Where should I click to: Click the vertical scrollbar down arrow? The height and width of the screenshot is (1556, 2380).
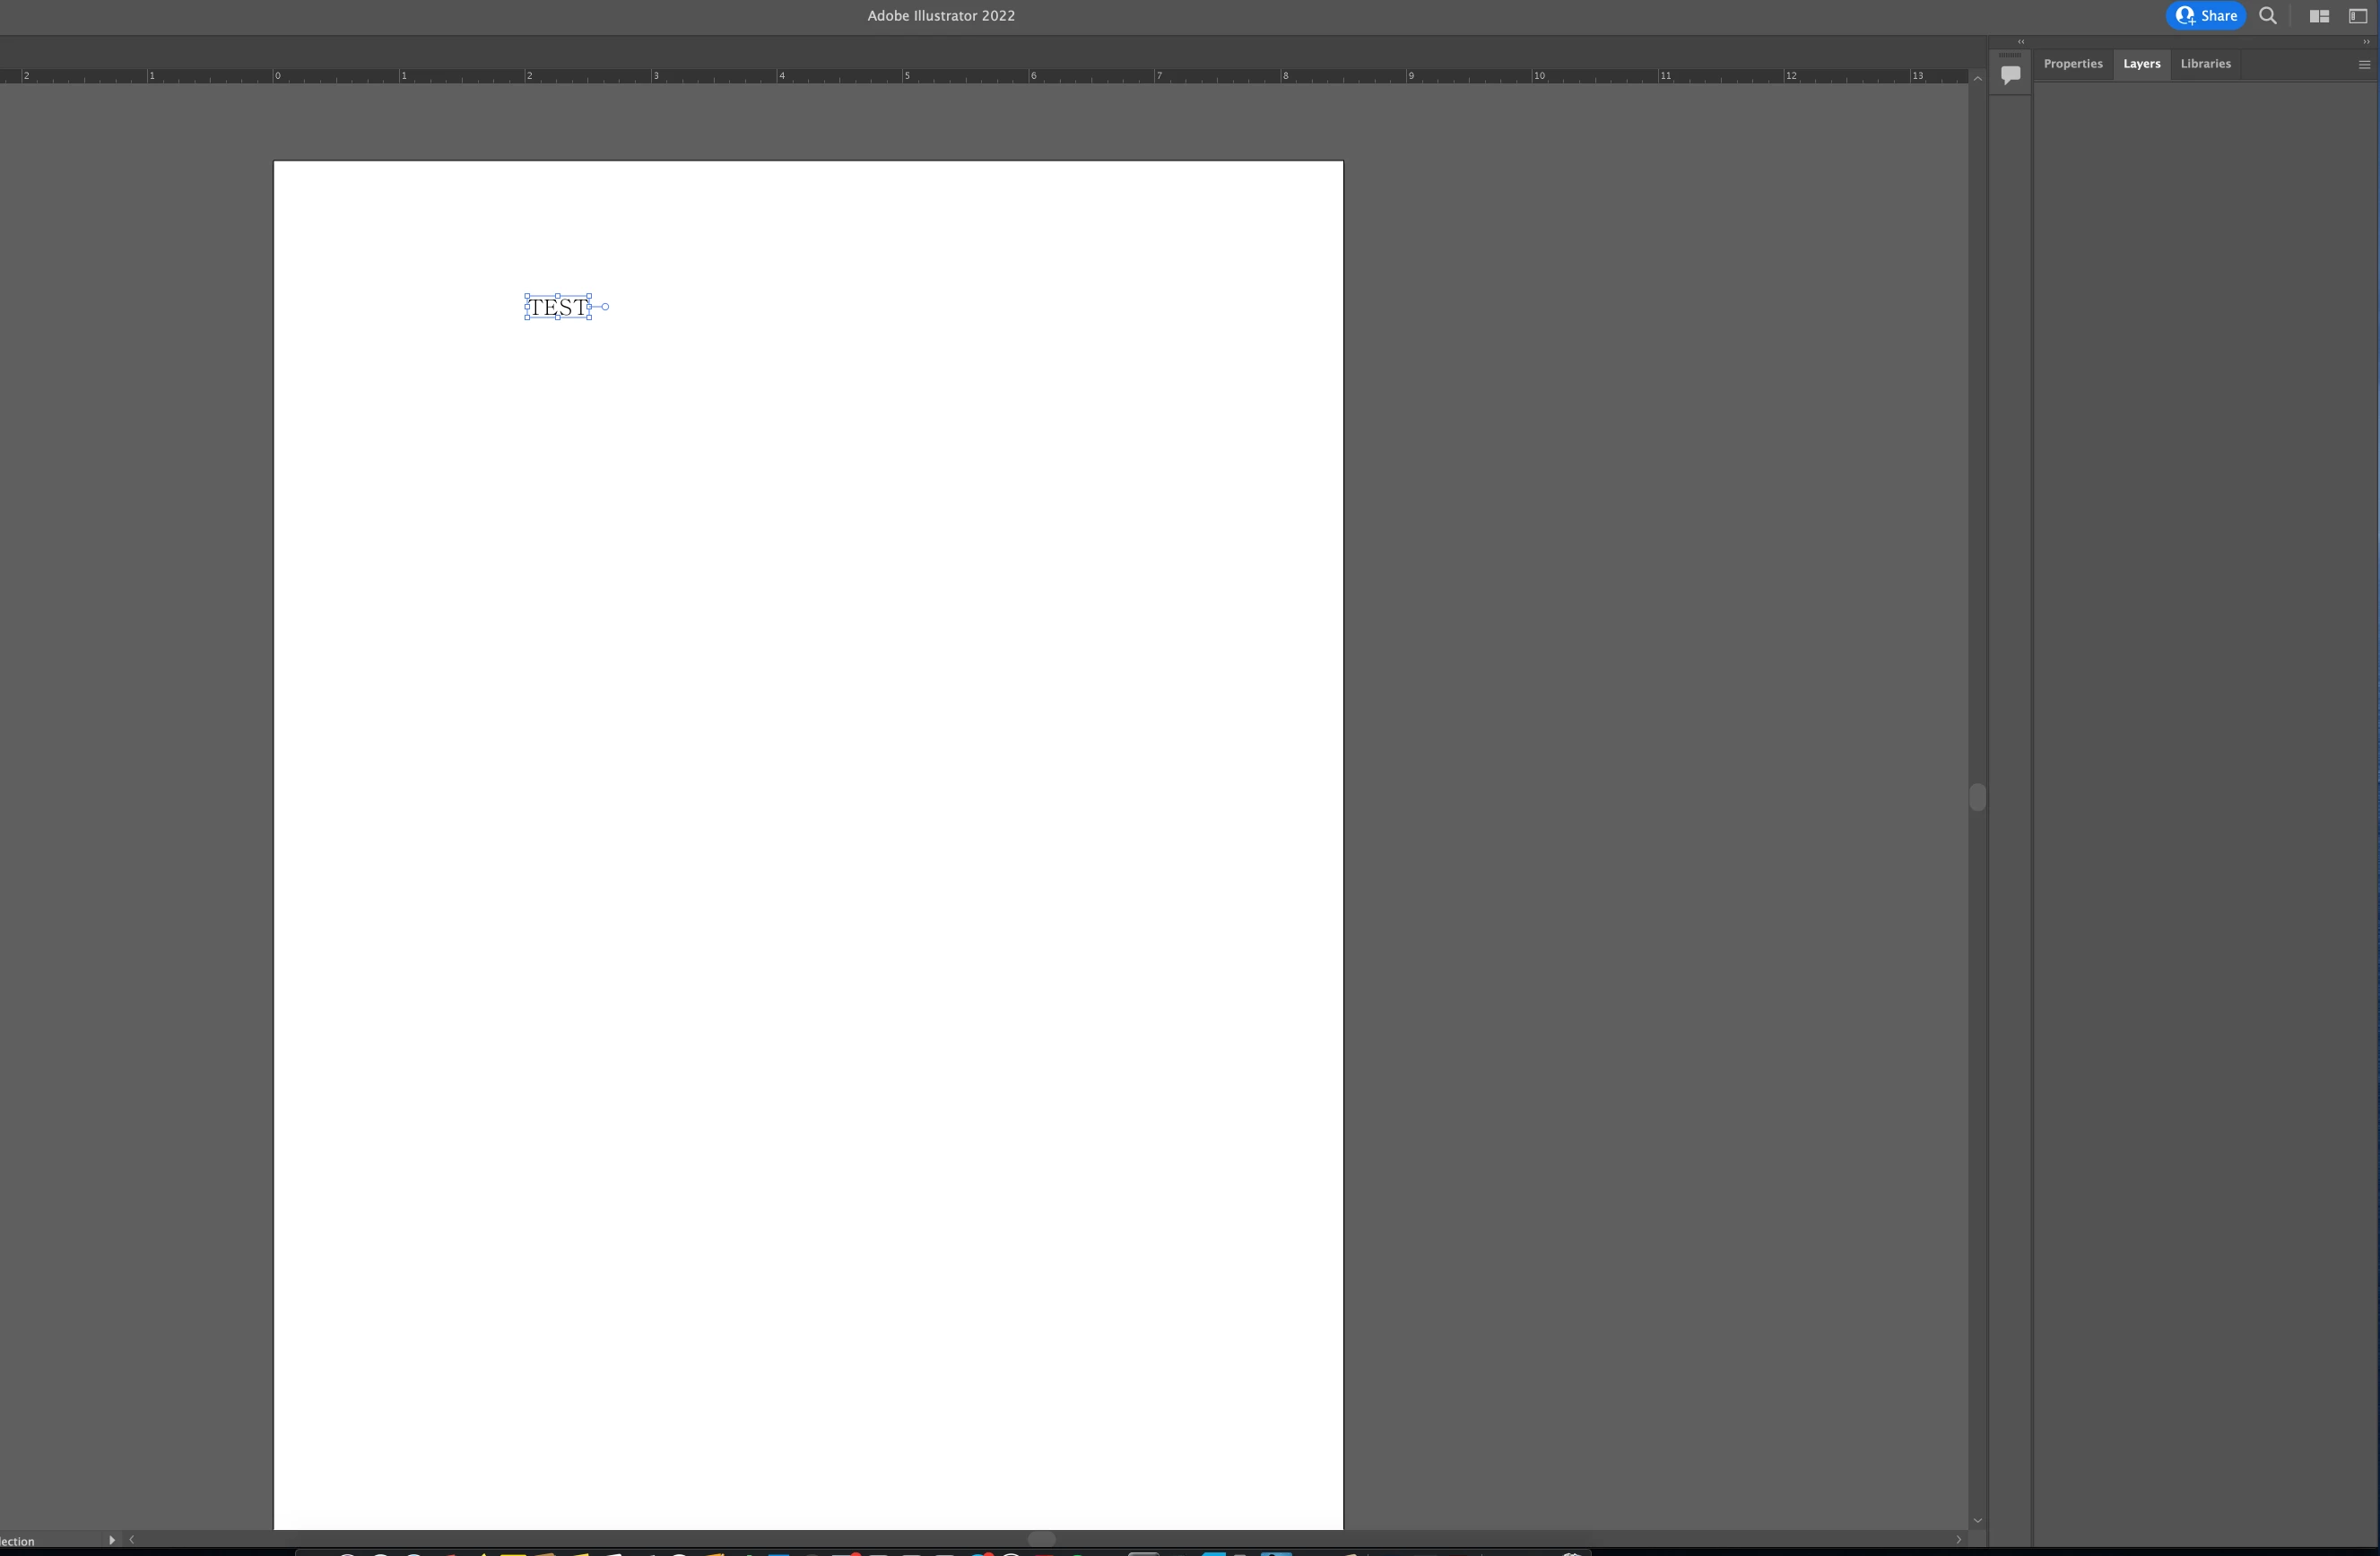coord(1977,1521)
